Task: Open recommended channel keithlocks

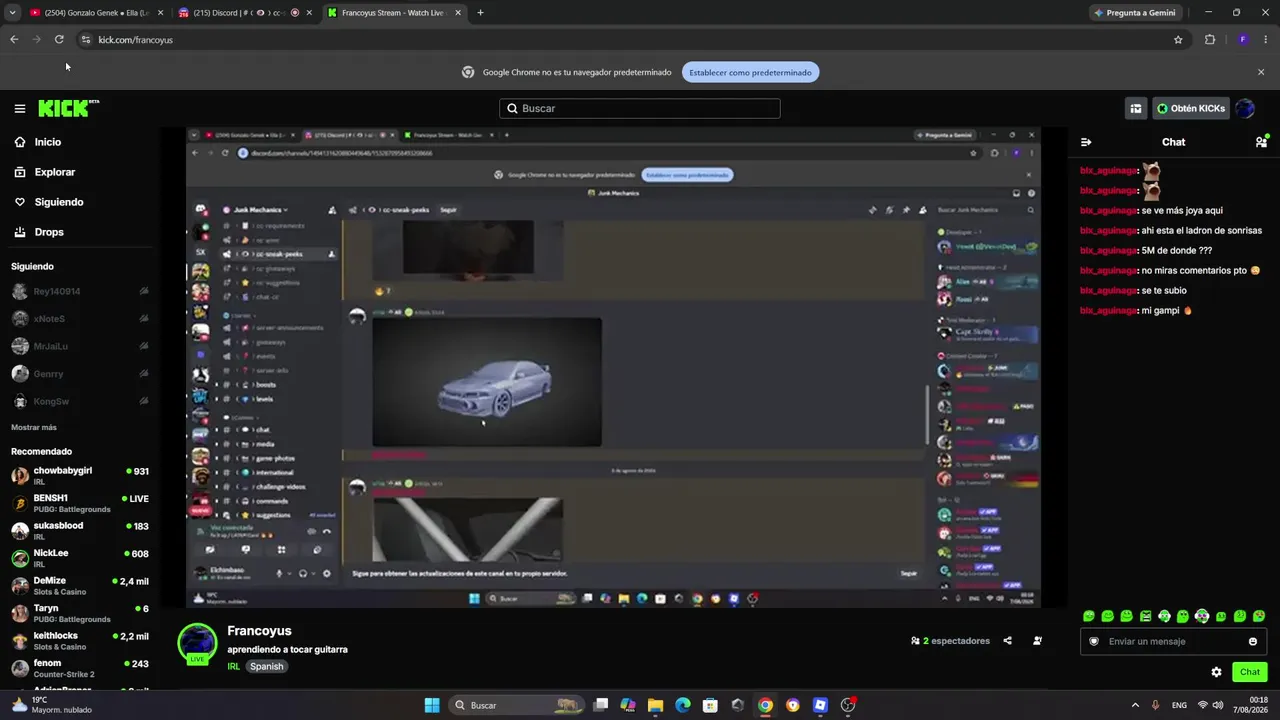Action: (80, 640)
